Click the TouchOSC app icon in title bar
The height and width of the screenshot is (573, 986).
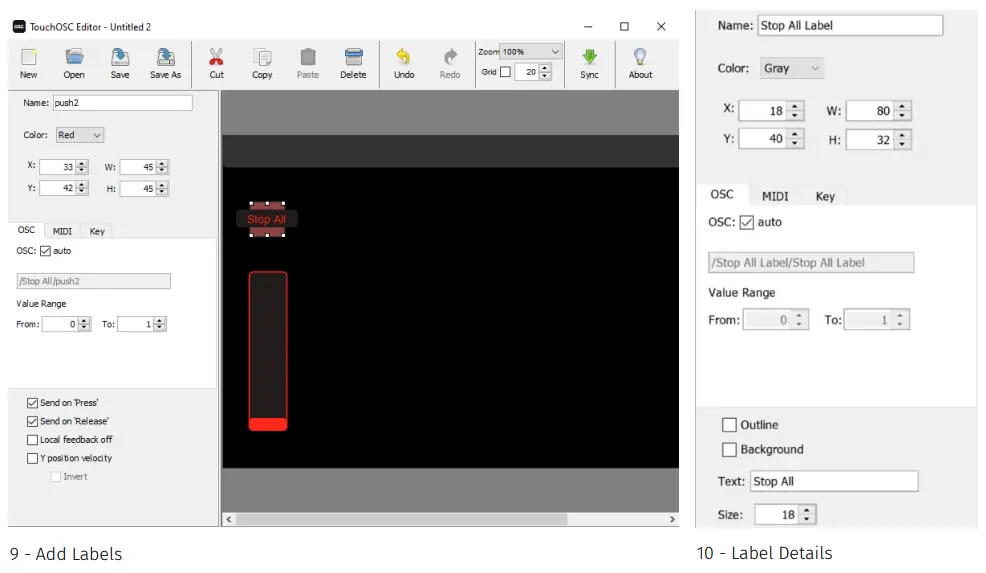[19, 26]
